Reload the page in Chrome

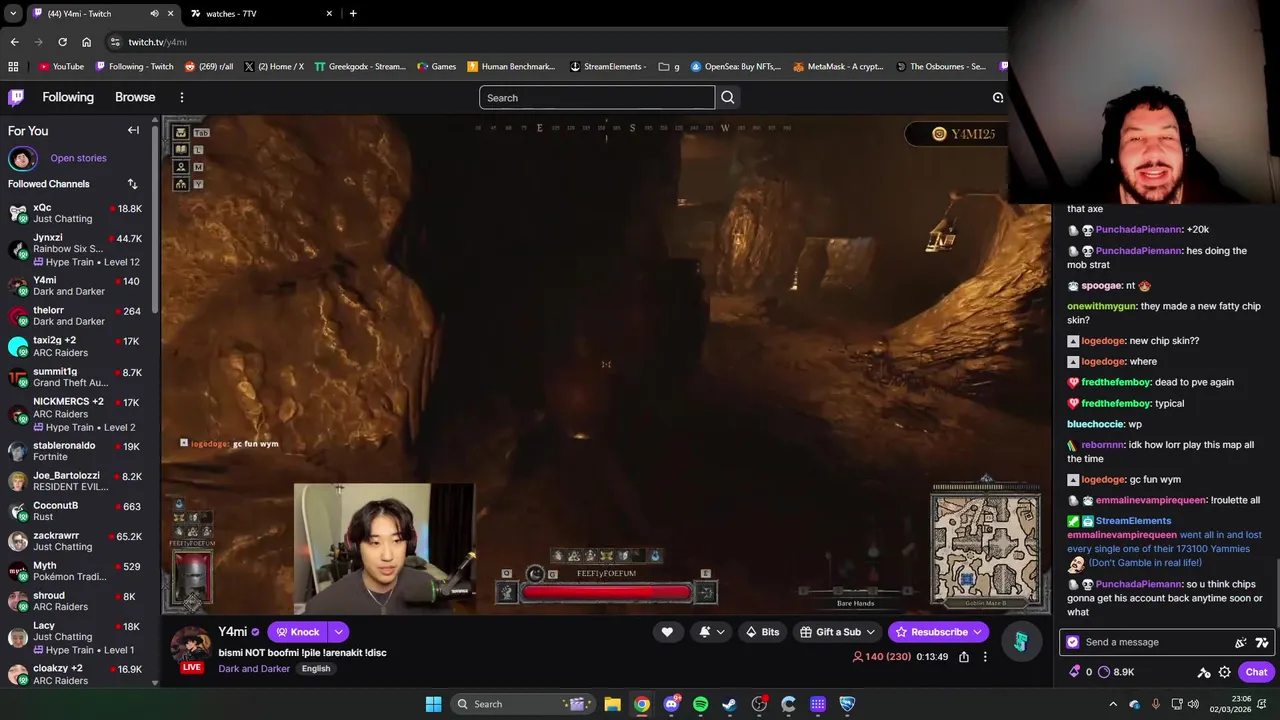(62, 42)
